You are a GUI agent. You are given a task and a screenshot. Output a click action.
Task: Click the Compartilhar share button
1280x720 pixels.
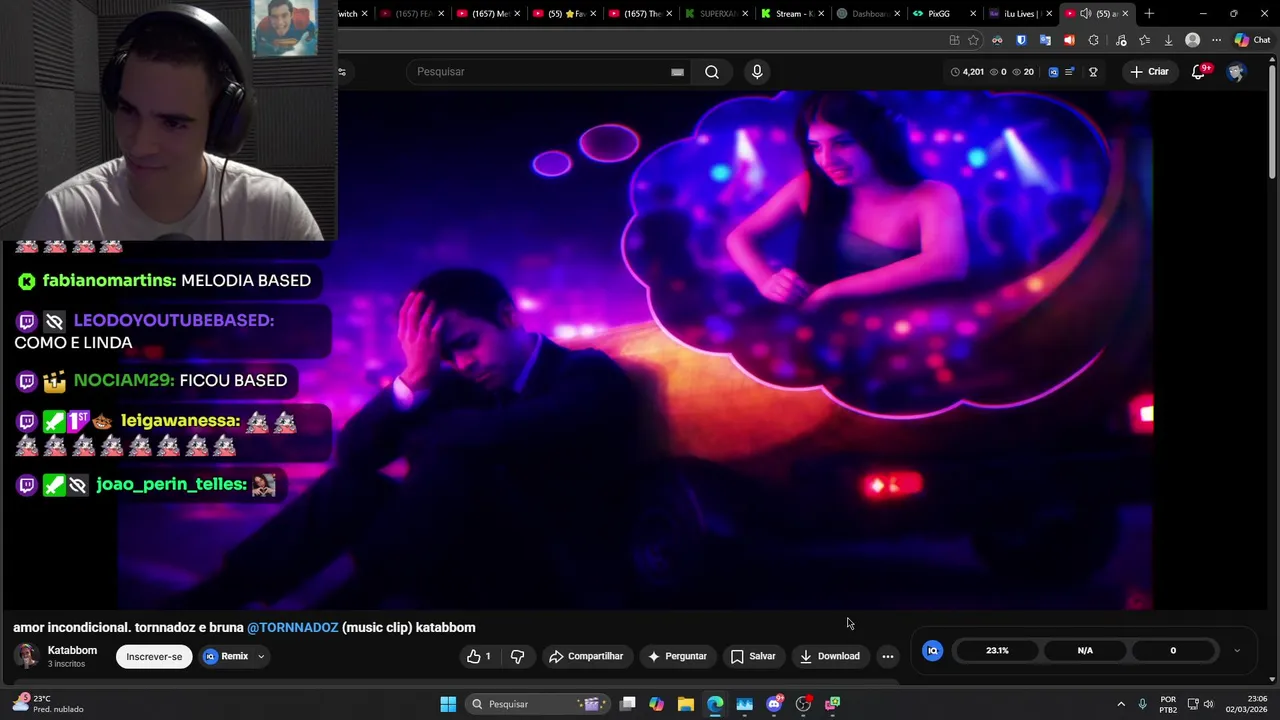tap(586, 656)
